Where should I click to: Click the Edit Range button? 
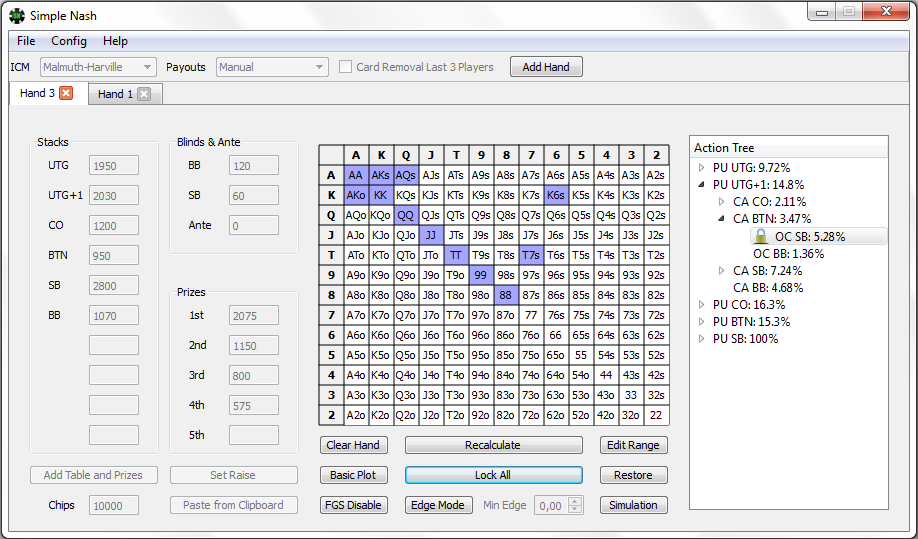tap(633, 445)
